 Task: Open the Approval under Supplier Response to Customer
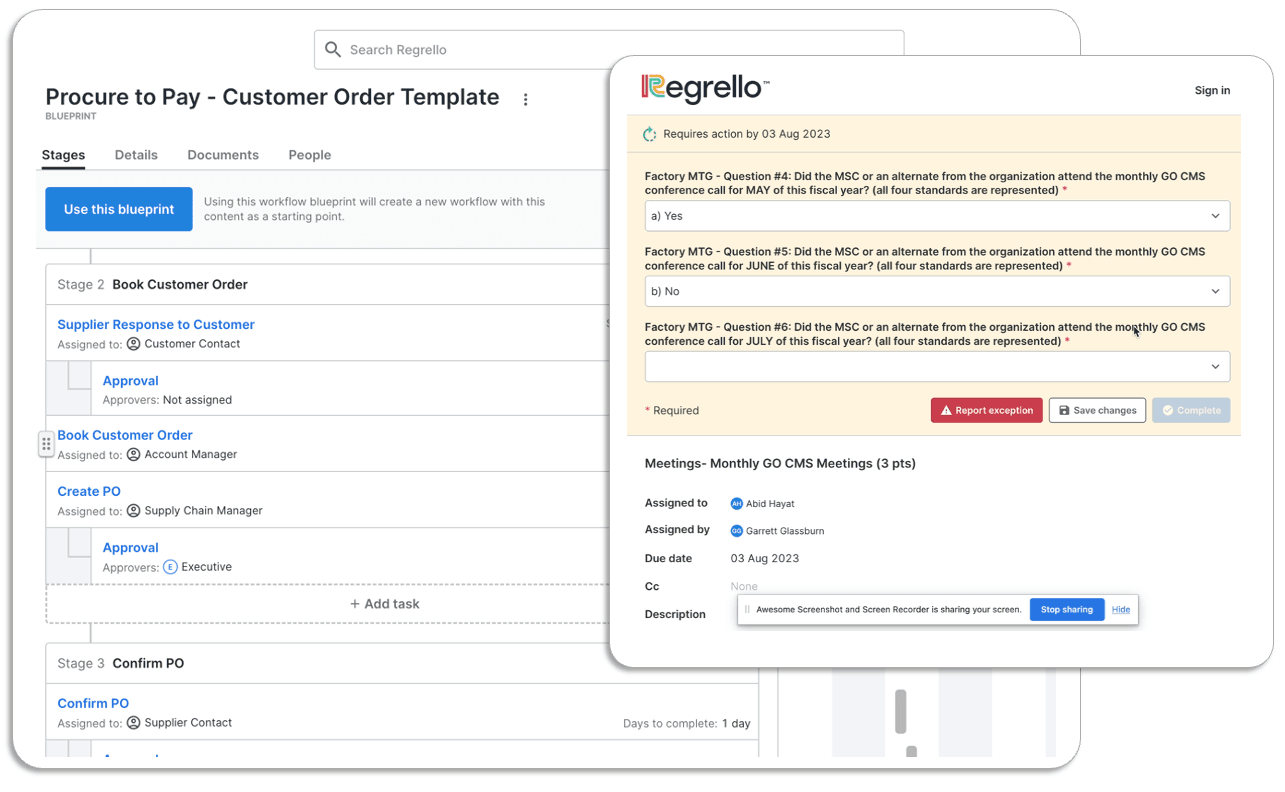(x=131, y=381)
